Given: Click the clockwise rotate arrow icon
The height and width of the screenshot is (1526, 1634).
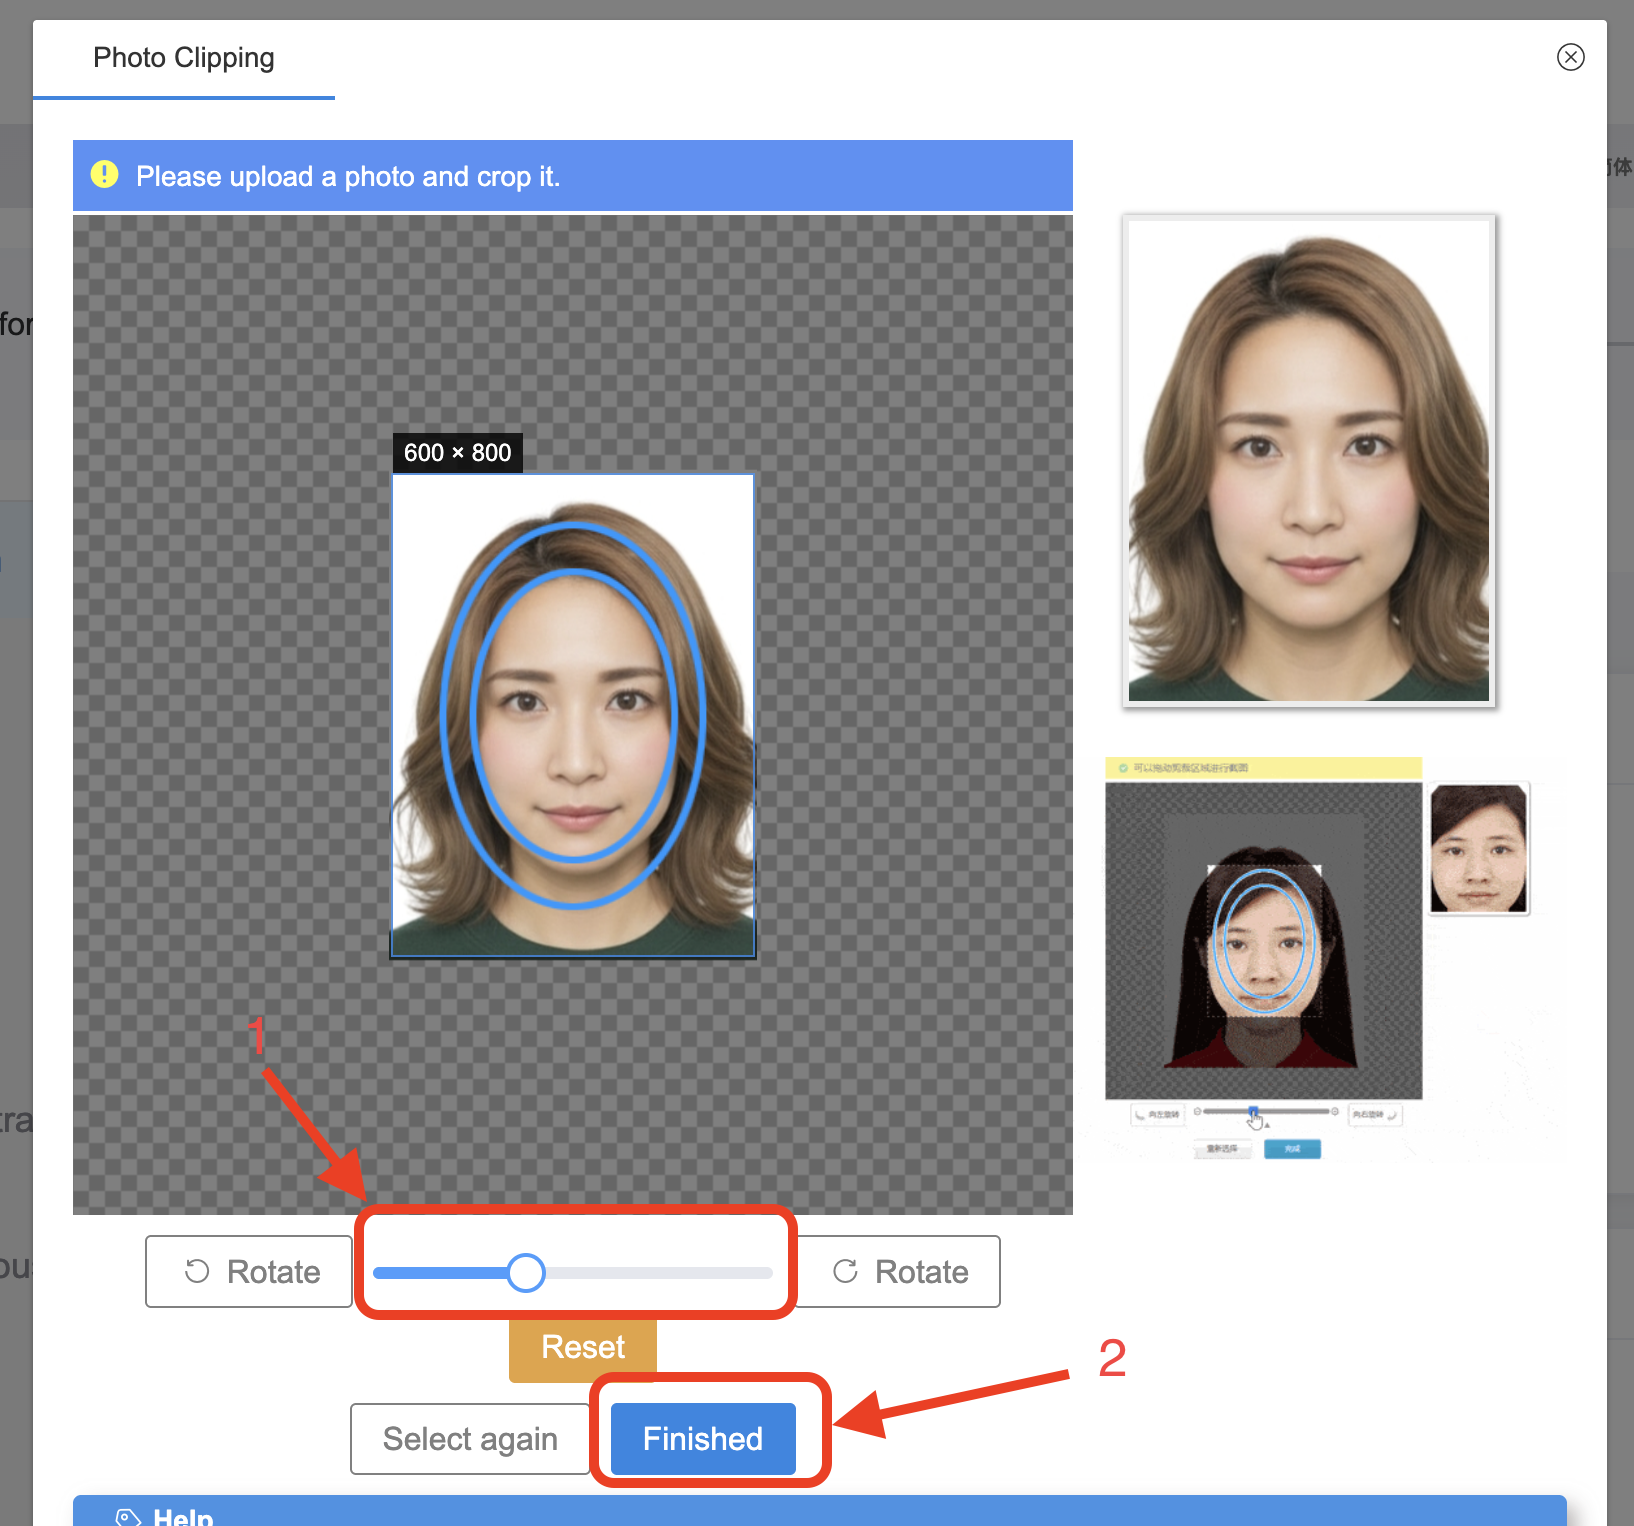Looking at the screenshot, I should [845, 1271].
